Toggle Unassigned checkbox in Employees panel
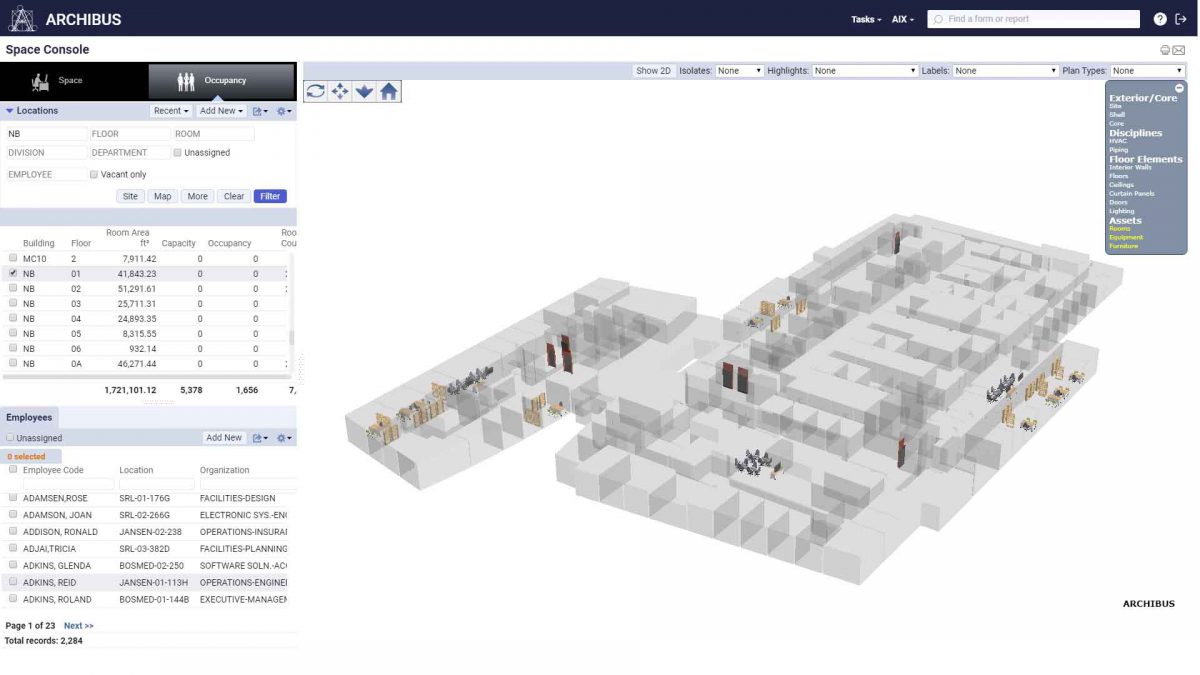This screenshot has height=675, width=1200. pyautogui.click(x=10, y=438)
